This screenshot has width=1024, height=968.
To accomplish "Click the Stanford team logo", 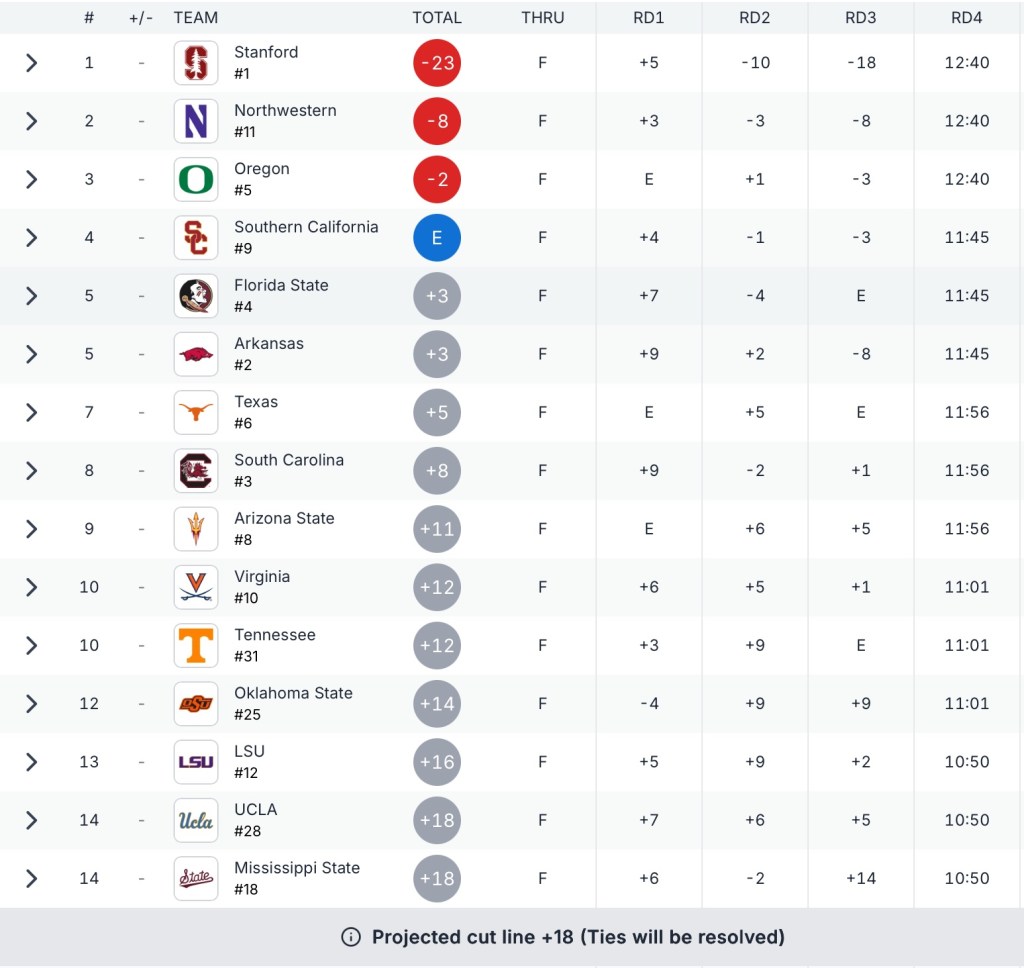I will click(195, 63).
